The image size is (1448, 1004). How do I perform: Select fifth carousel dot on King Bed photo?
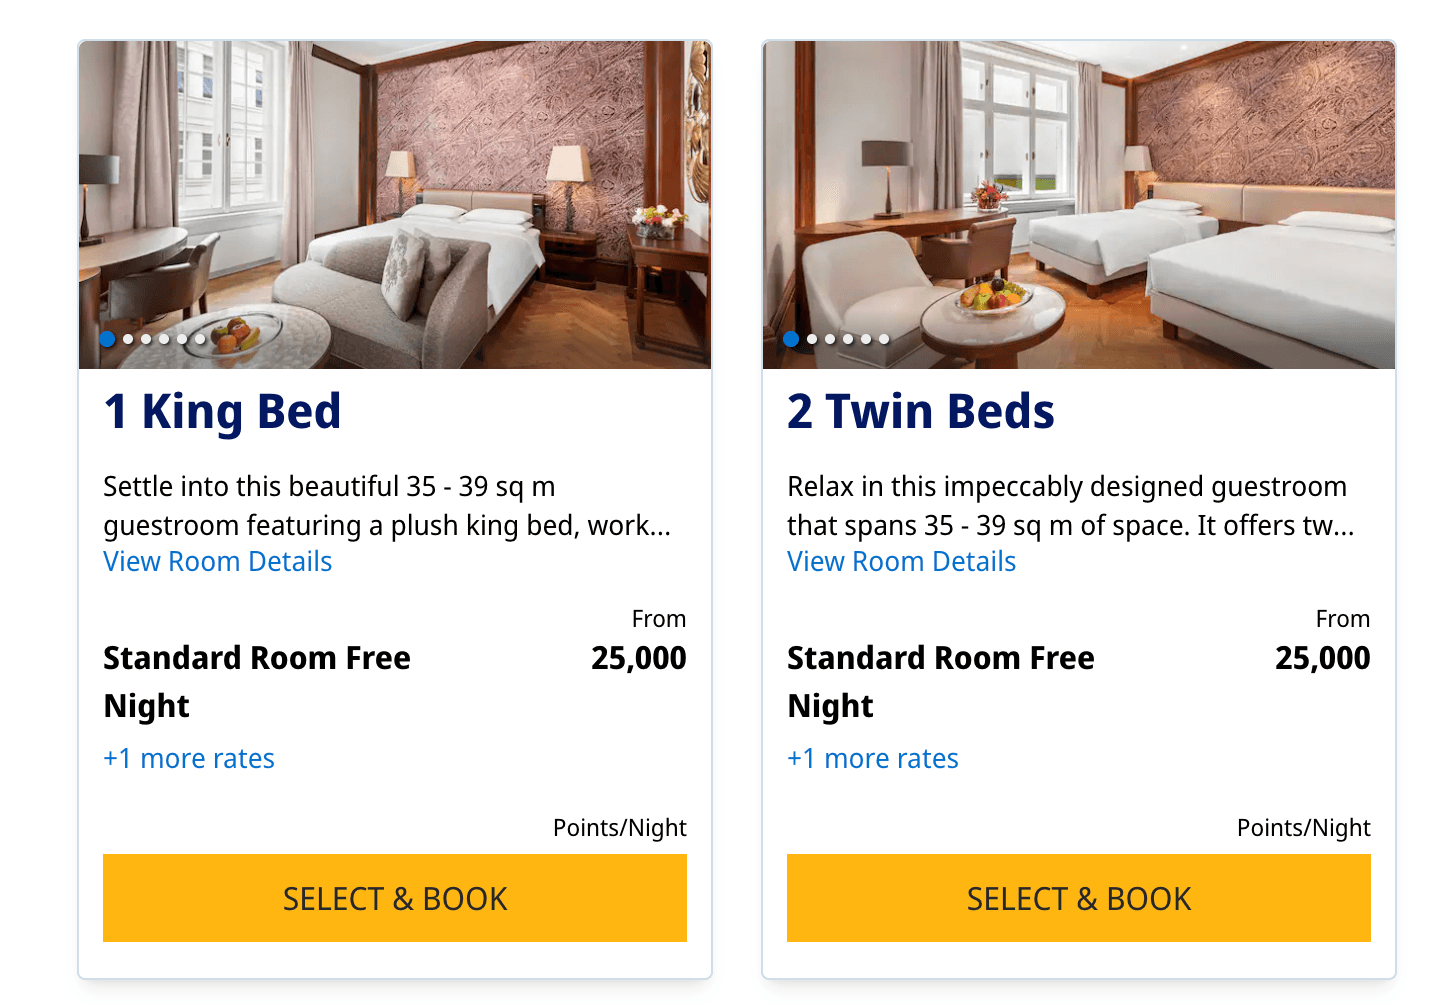(182, 339)
